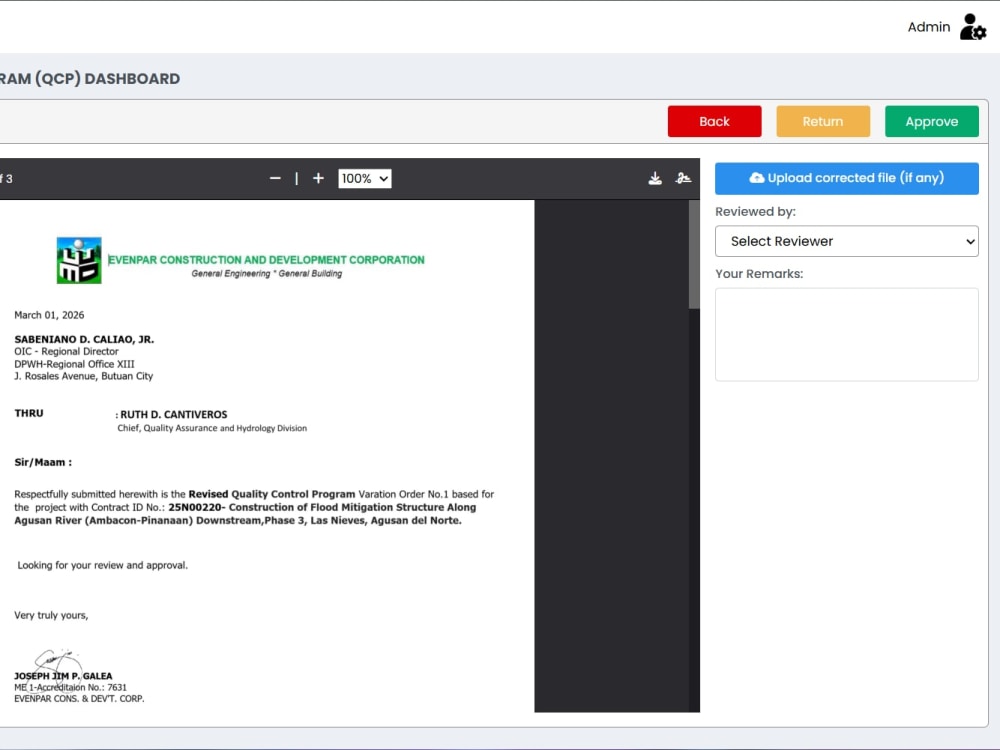Click the text OIC - Regional Director
The image size is (1000, 750).
(x=66, y=351)
